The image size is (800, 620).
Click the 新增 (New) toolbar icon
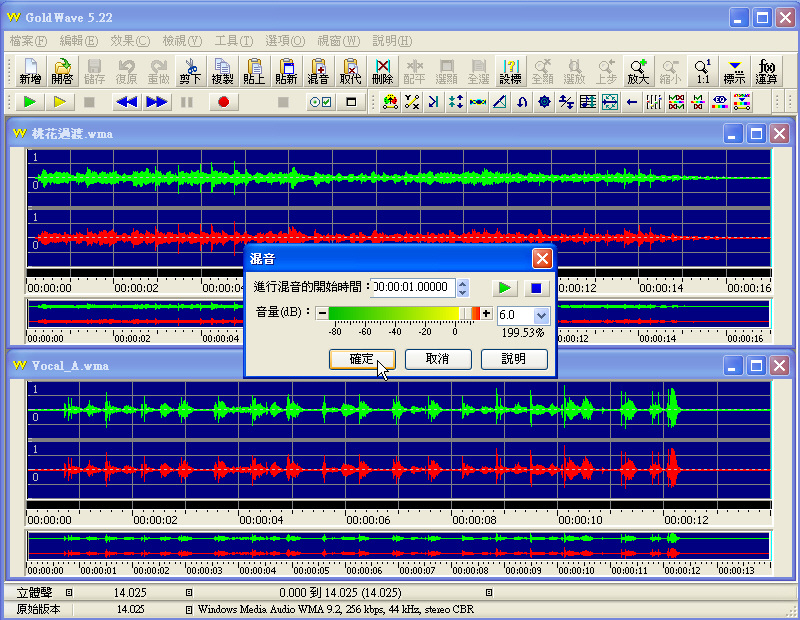[30, 70]
